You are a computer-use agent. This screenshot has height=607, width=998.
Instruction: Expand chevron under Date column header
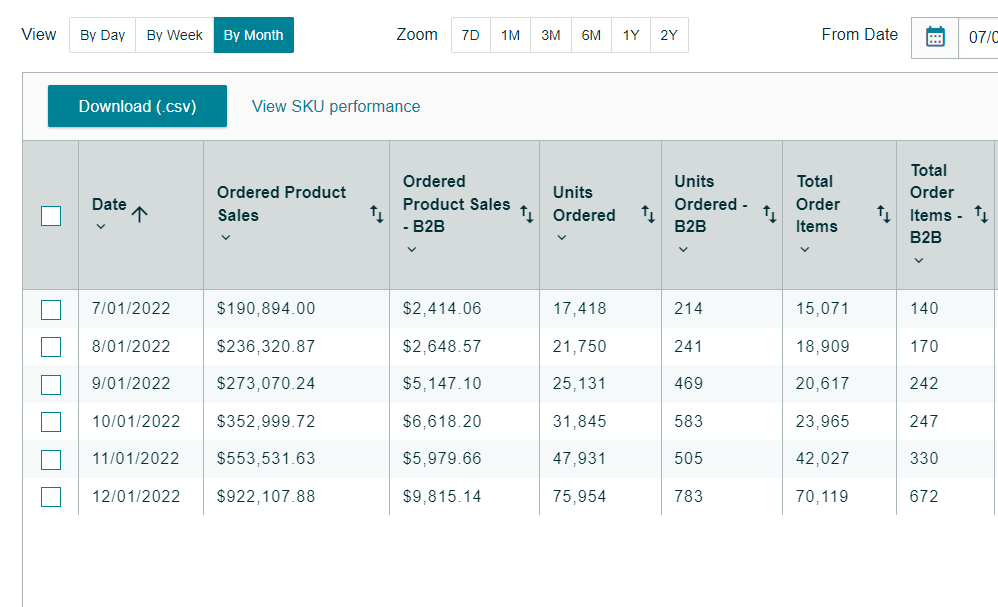(x=100, y=227)
